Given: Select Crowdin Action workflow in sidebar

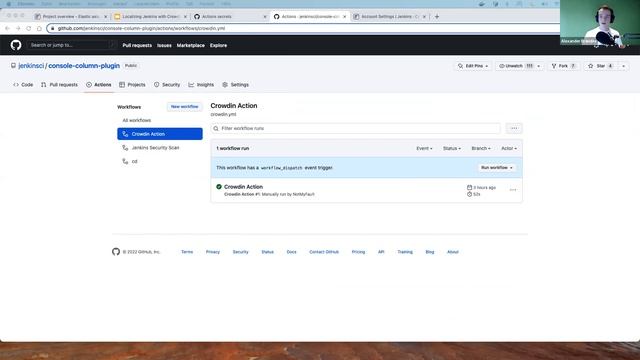Looking at the screenshot, I should coord(160,134).
